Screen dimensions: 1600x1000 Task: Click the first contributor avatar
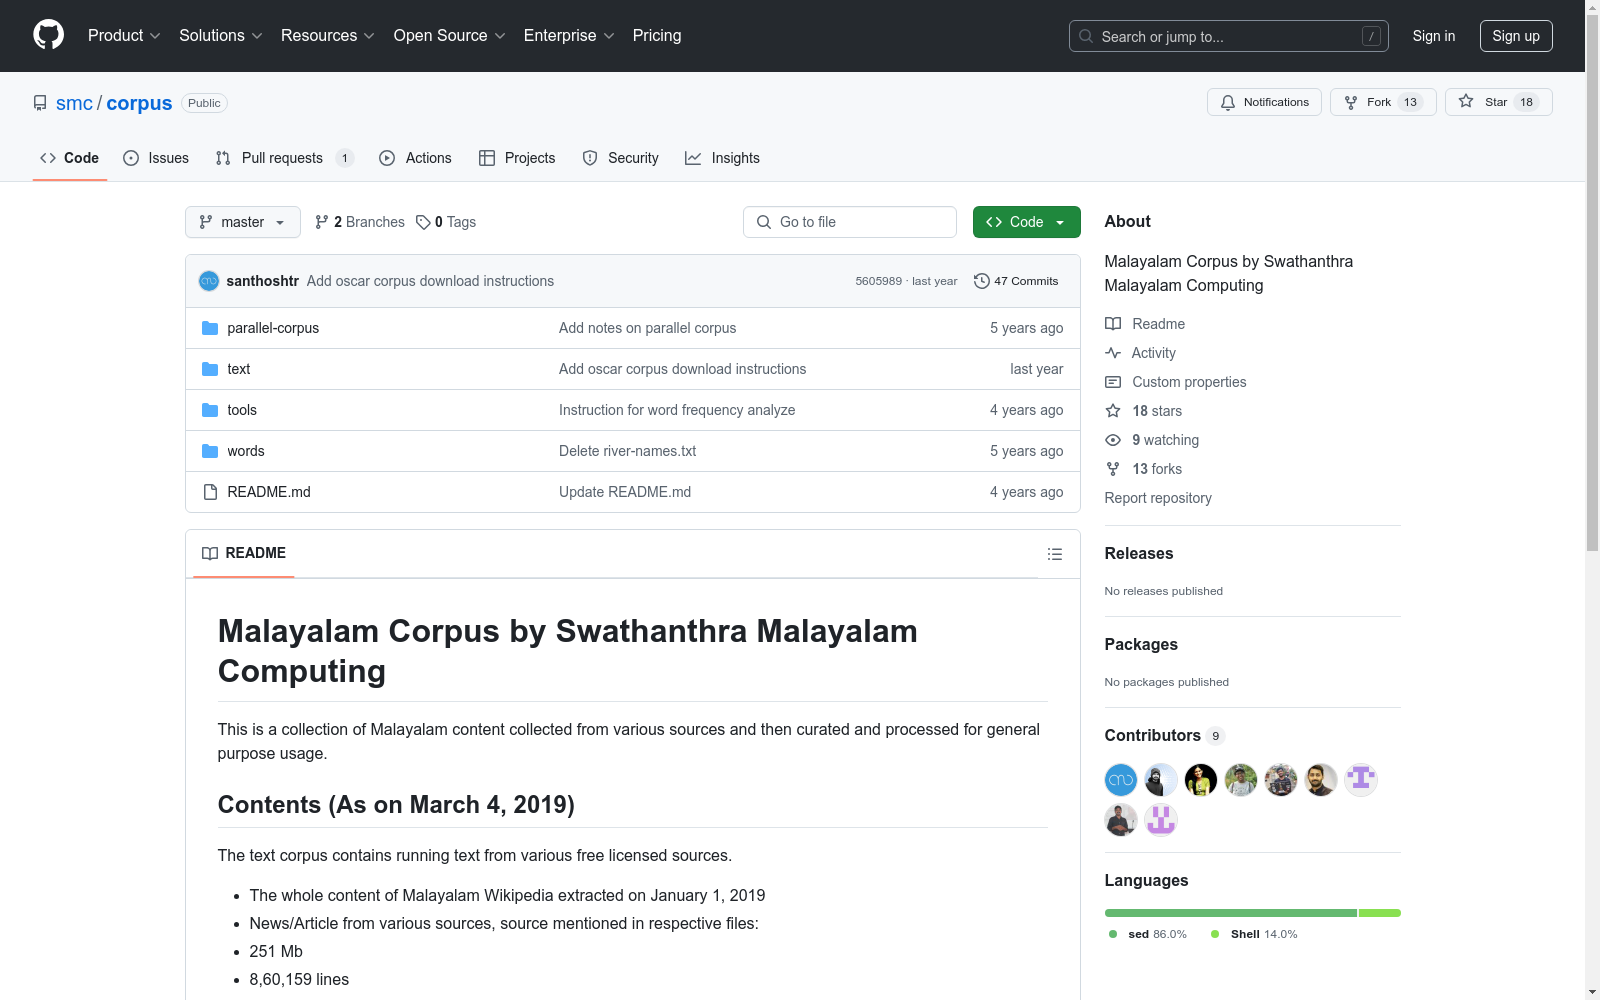pos(1121,779)
